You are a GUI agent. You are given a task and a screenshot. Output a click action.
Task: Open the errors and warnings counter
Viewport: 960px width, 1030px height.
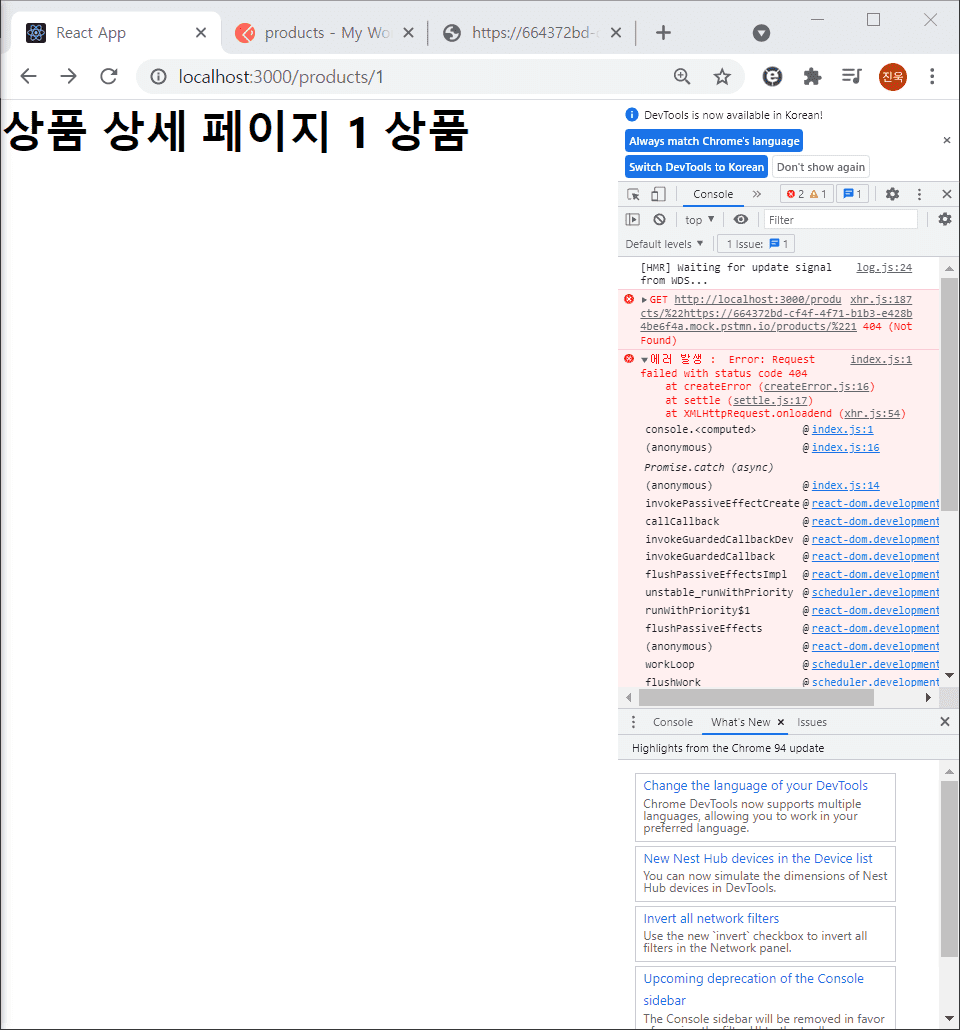point(806,194)
